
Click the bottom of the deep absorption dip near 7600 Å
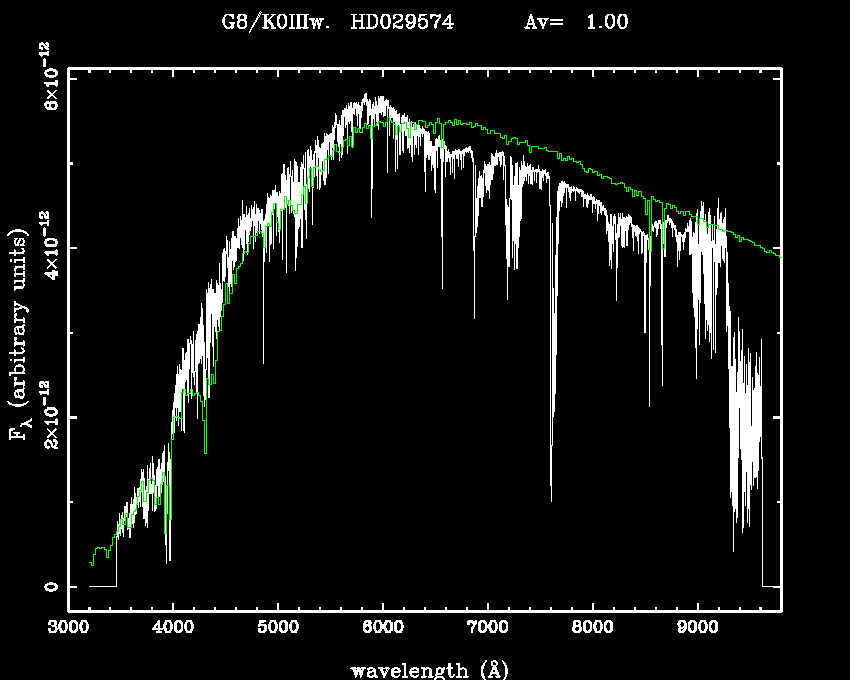point(551,498)
